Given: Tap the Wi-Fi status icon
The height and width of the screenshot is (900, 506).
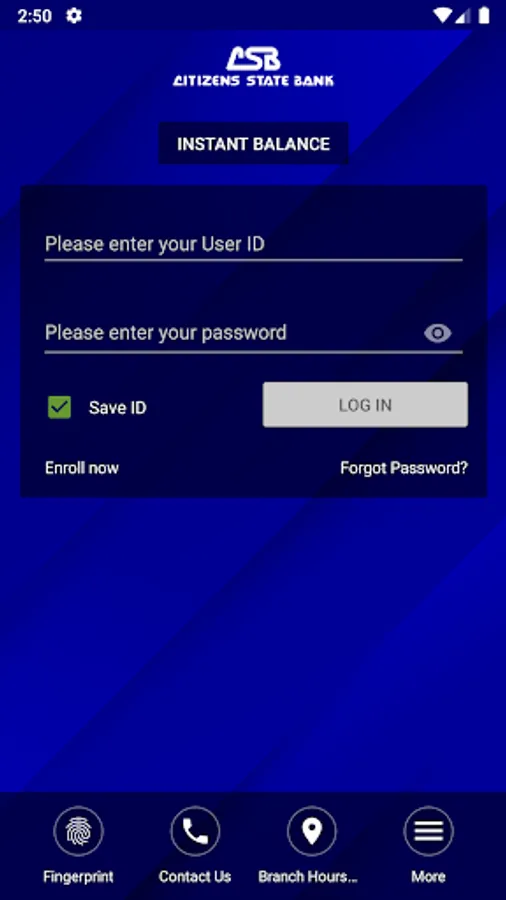Looking at the screenshot, I should point(442,15).
